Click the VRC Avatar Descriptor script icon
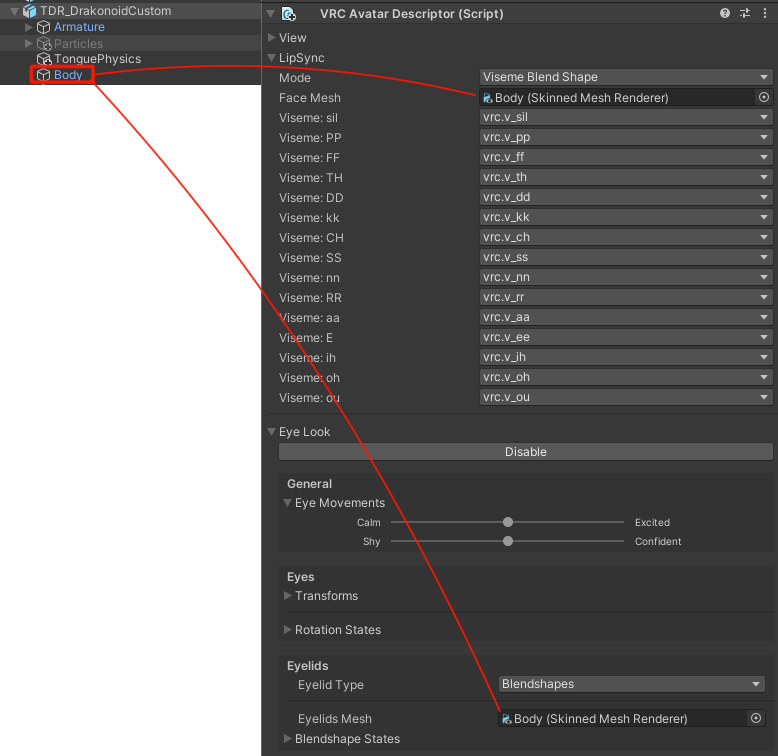The image size is (778, 756). pyautogui.click(x=289, y=14)
